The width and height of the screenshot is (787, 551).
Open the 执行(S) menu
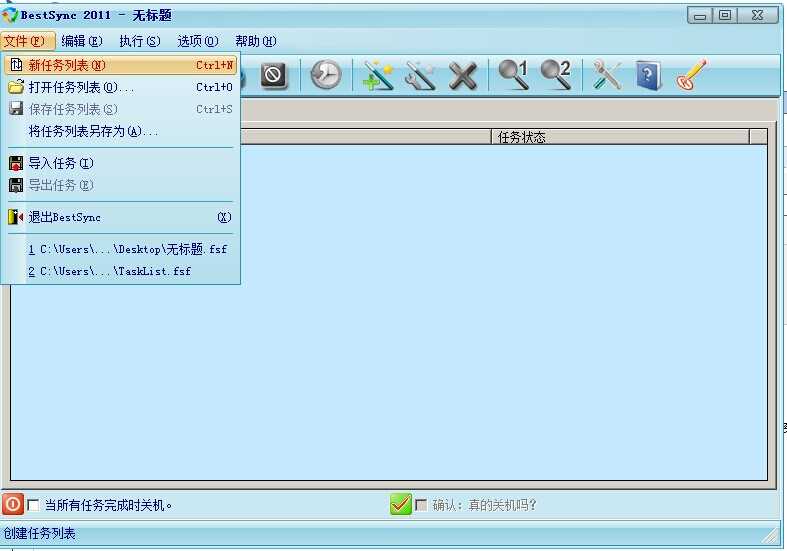pyautogui.click(x=140, y=41)
